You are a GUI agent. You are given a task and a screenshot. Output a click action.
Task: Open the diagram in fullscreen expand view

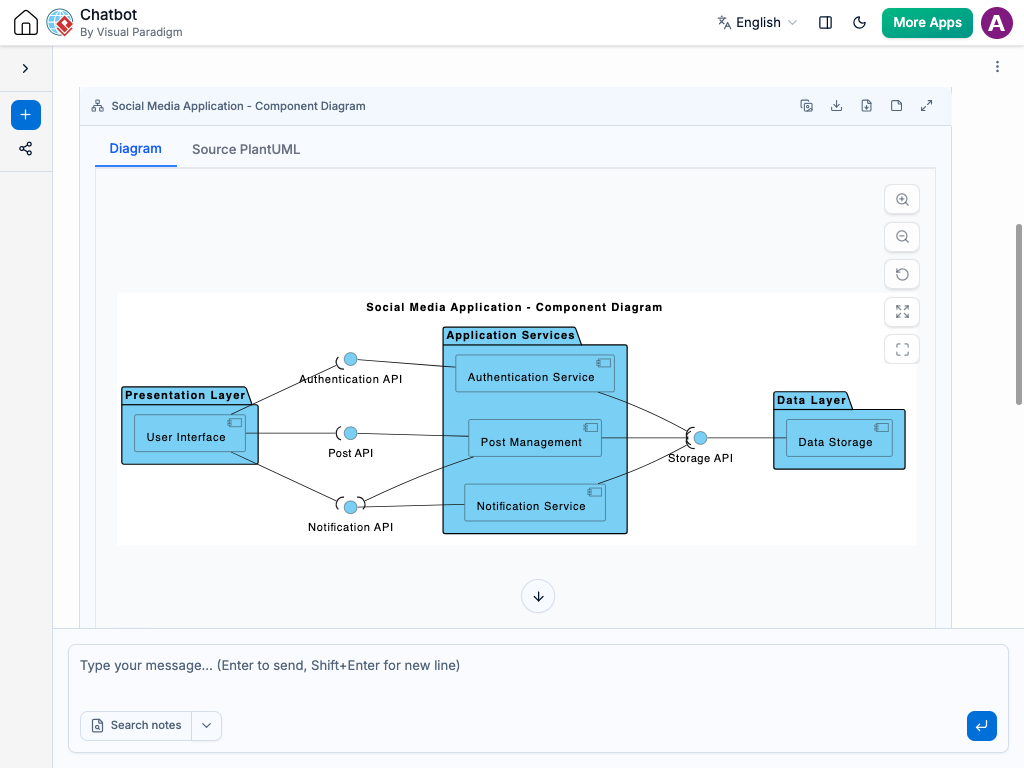click(926, 106)
